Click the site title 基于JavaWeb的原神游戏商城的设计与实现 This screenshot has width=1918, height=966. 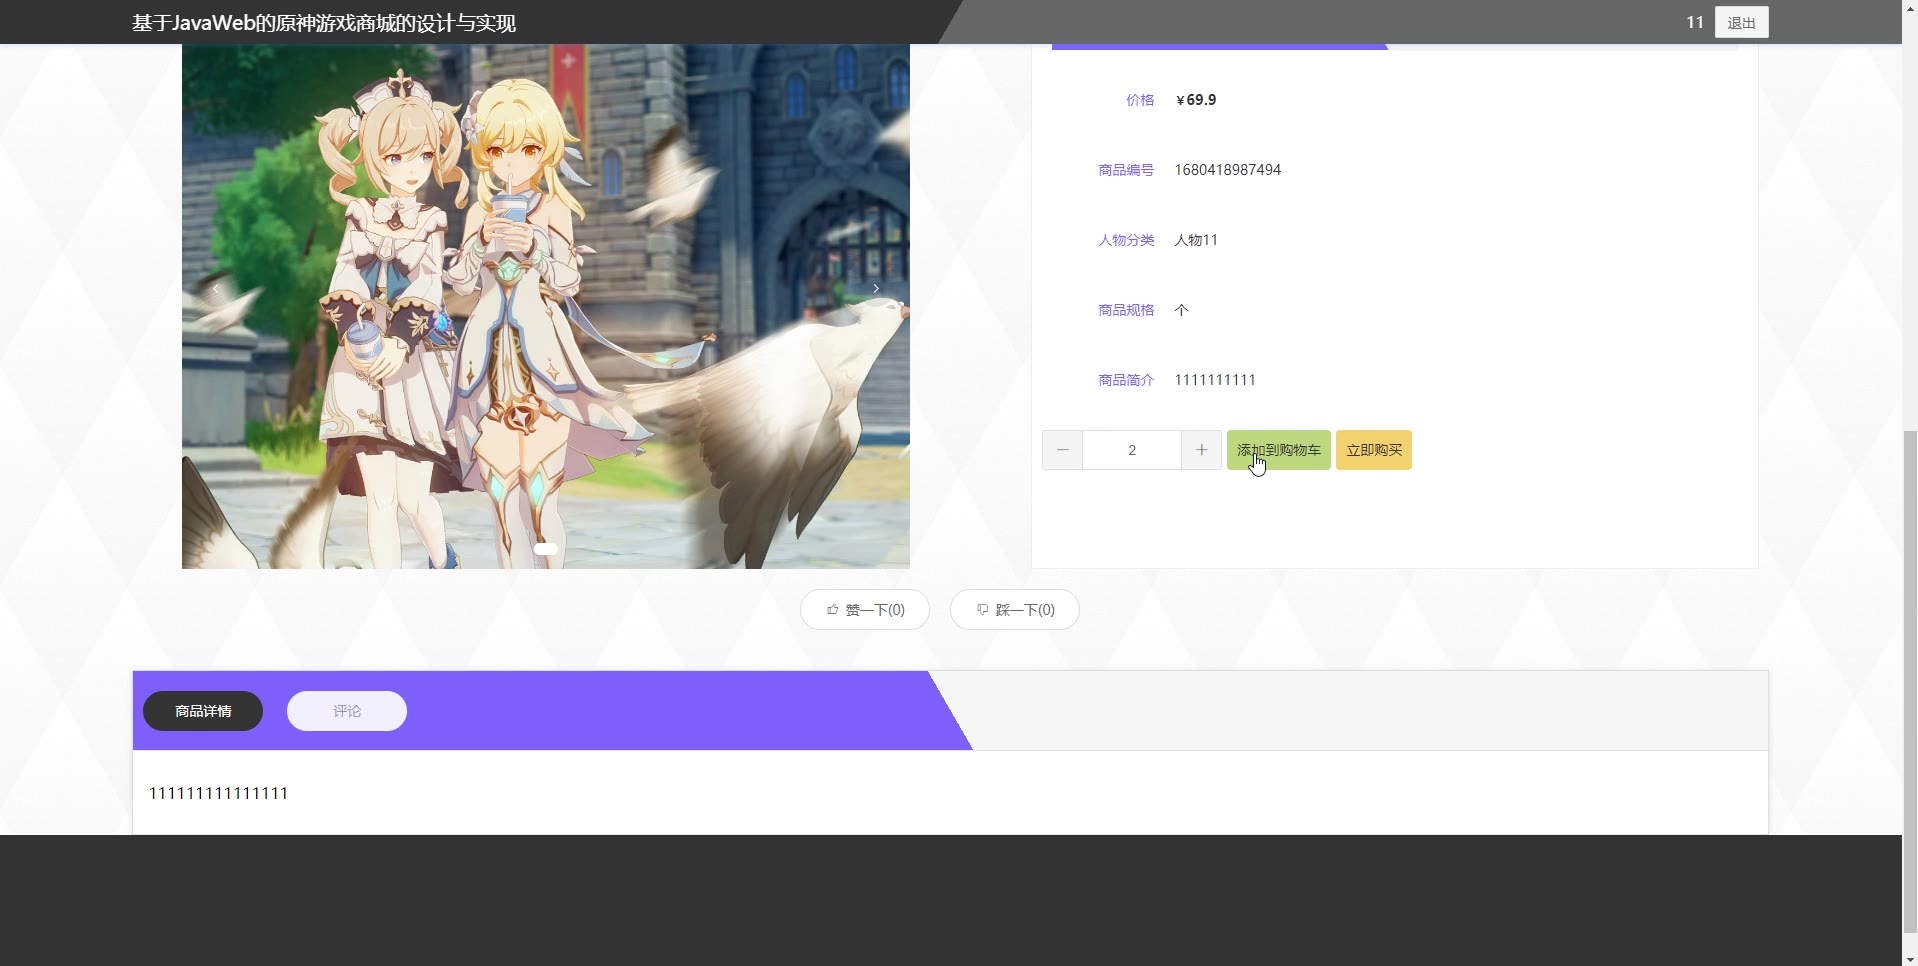click(x=324, y=23)
